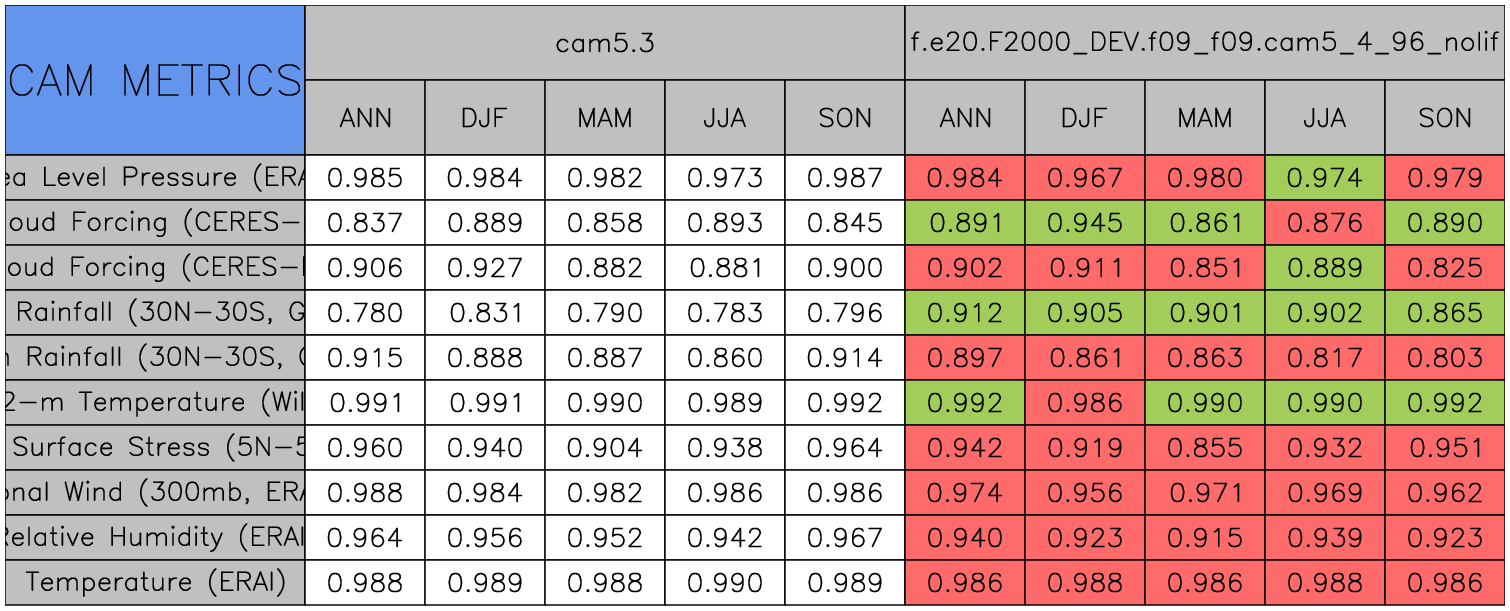The width and height of the screenshot is (1510, 611).
Task: Click the CAM METRICS title cell
Action: [155, 80]
